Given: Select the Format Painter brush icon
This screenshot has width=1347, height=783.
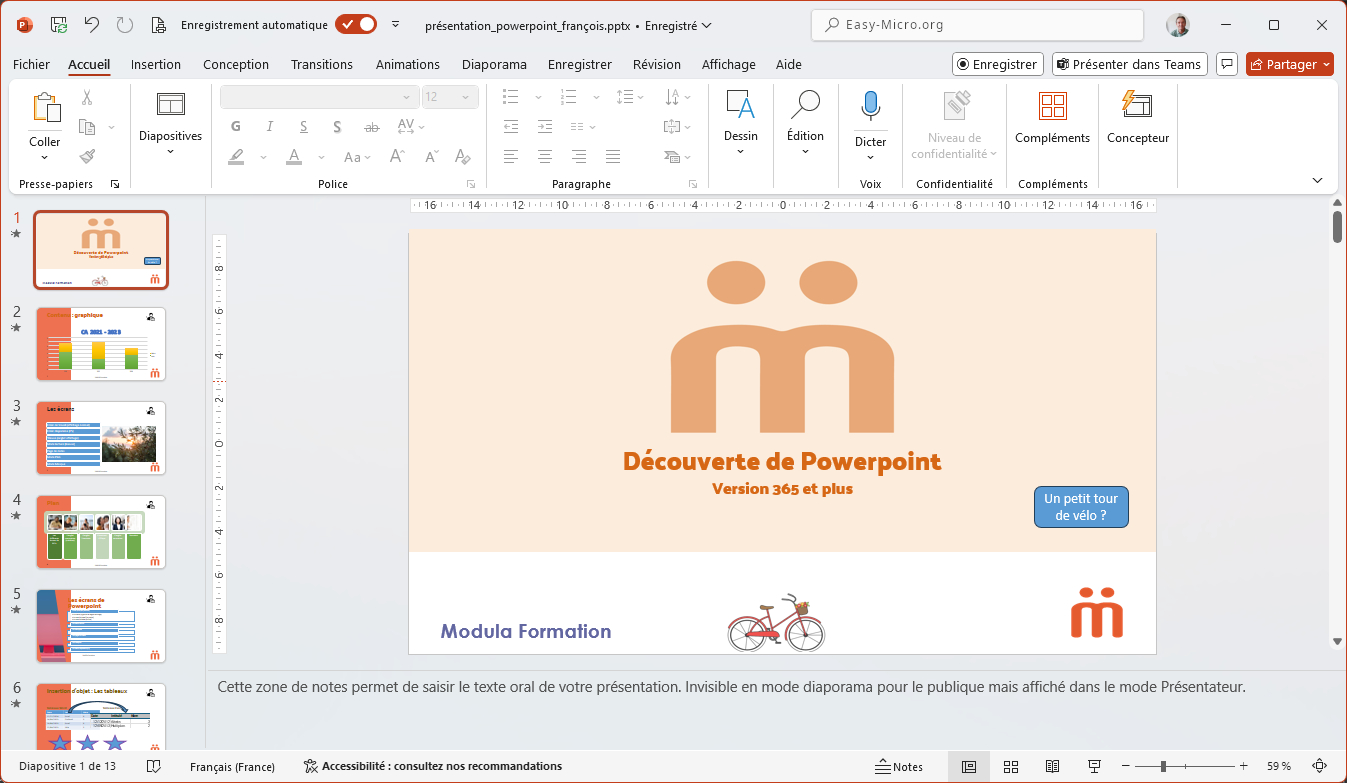Looking at the screenshot, I should (x=87, y=156).
